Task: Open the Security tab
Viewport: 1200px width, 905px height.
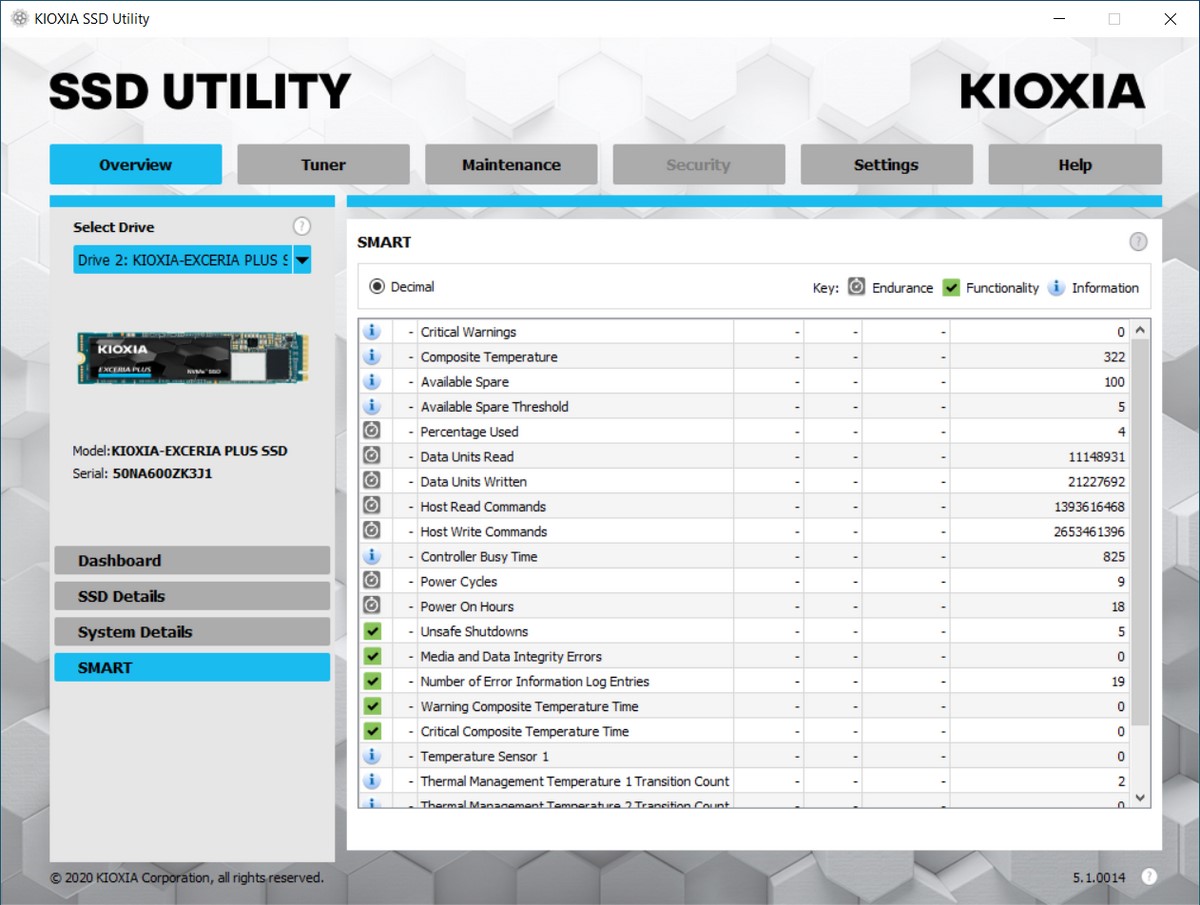Action: [x=698, y=165]
